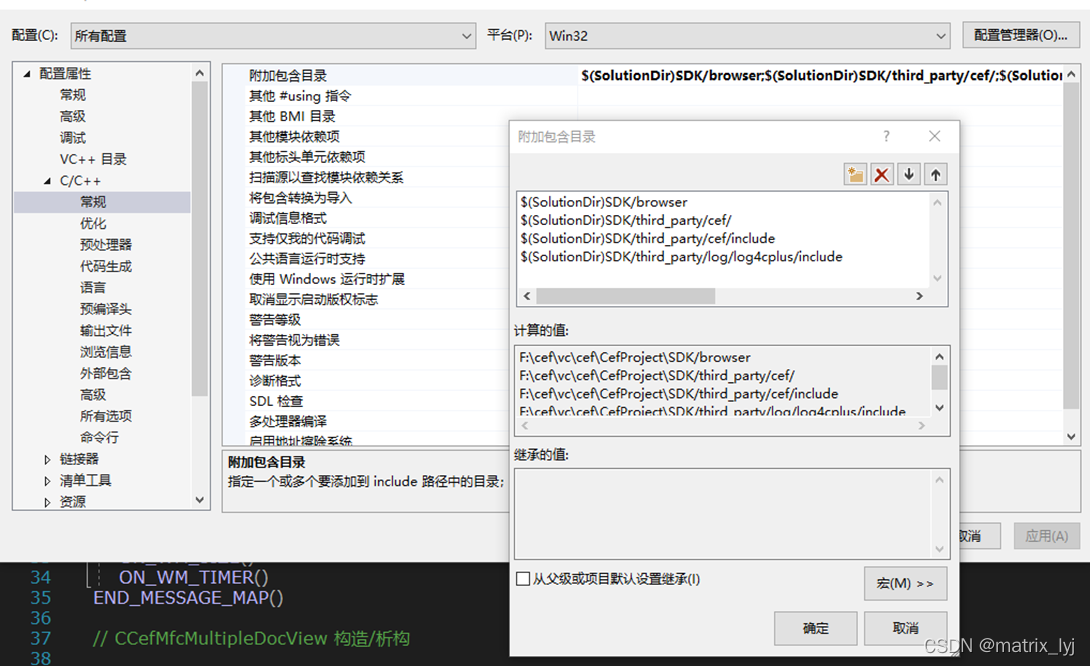Select 常规 under C/C++
The width and height of the screenshot is (1090, 666).
pos(93,202)
